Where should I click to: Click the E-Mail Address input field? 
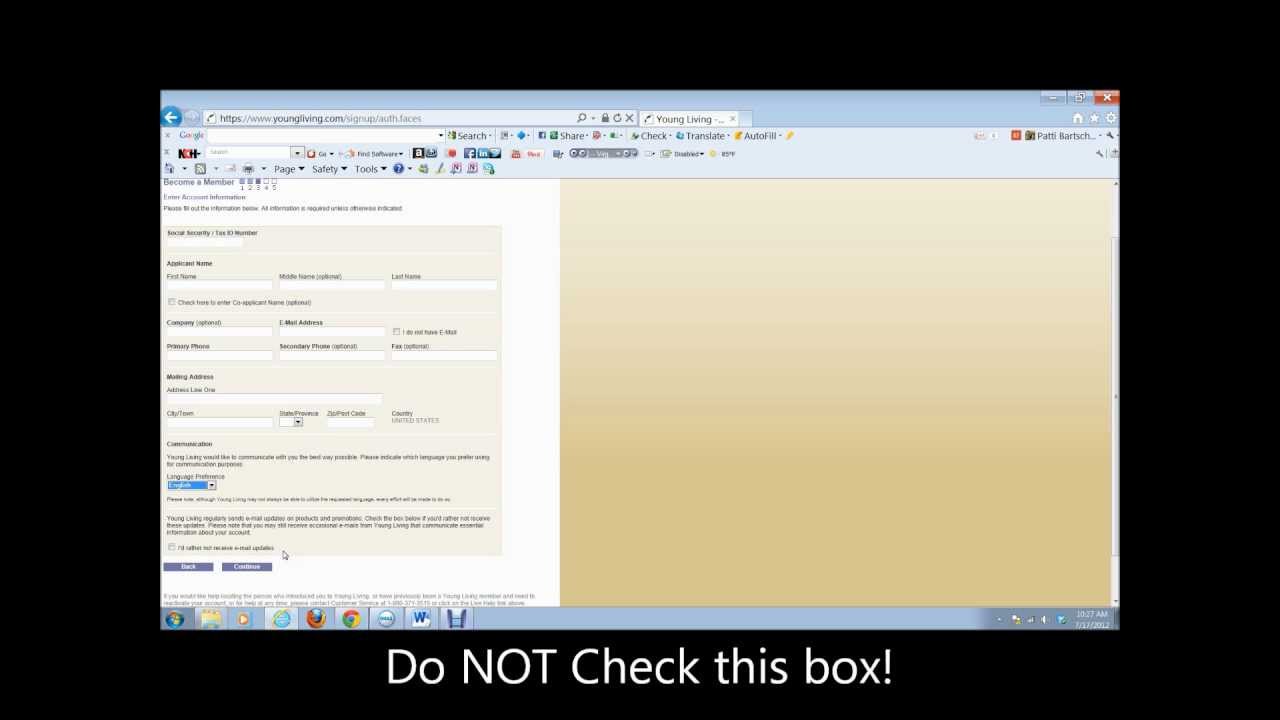(332, 331)
